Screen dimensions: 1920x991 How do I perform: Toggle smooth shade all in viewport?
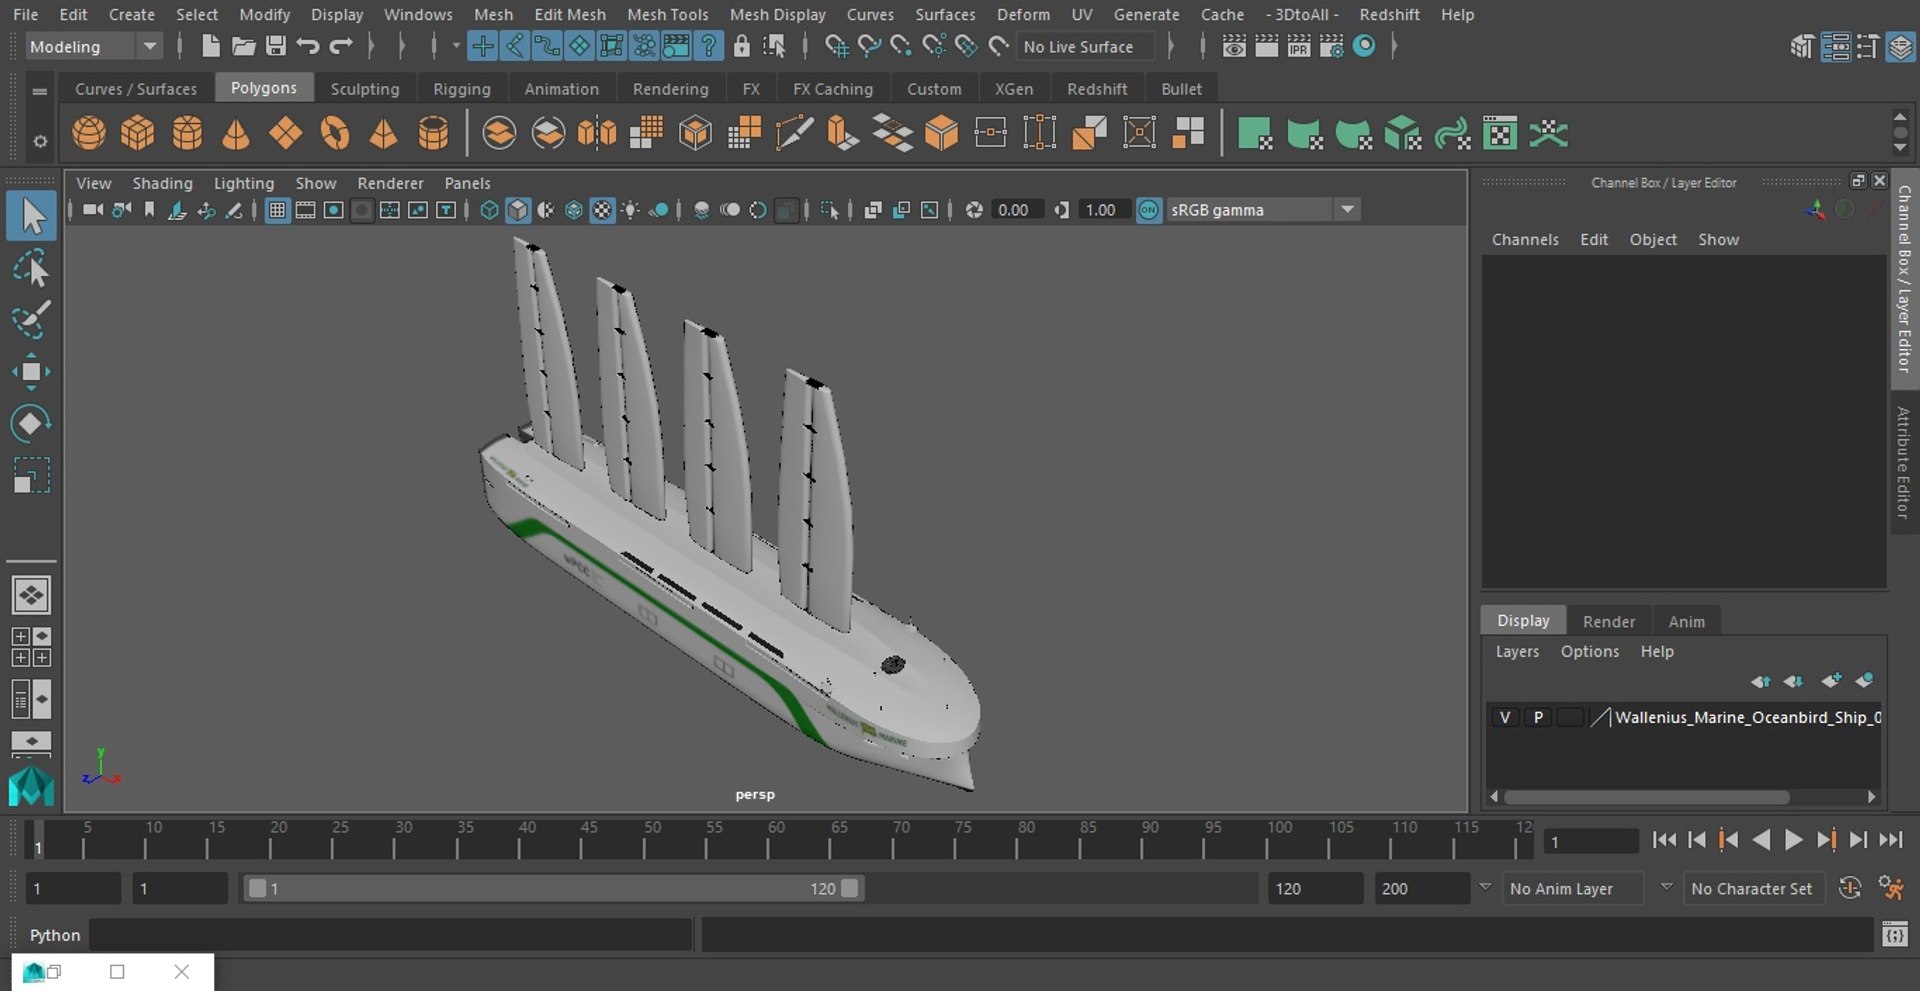tap(517, 210)
